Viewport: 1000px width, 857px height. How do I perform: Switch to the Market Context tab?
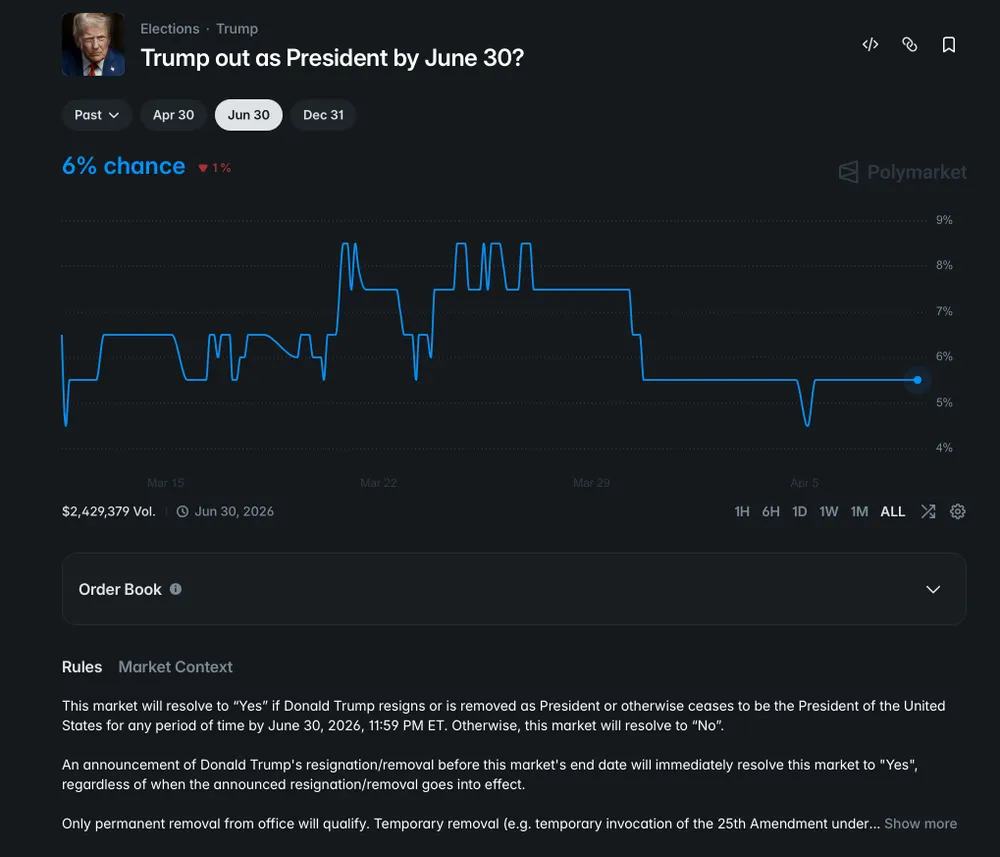(175, 667)
